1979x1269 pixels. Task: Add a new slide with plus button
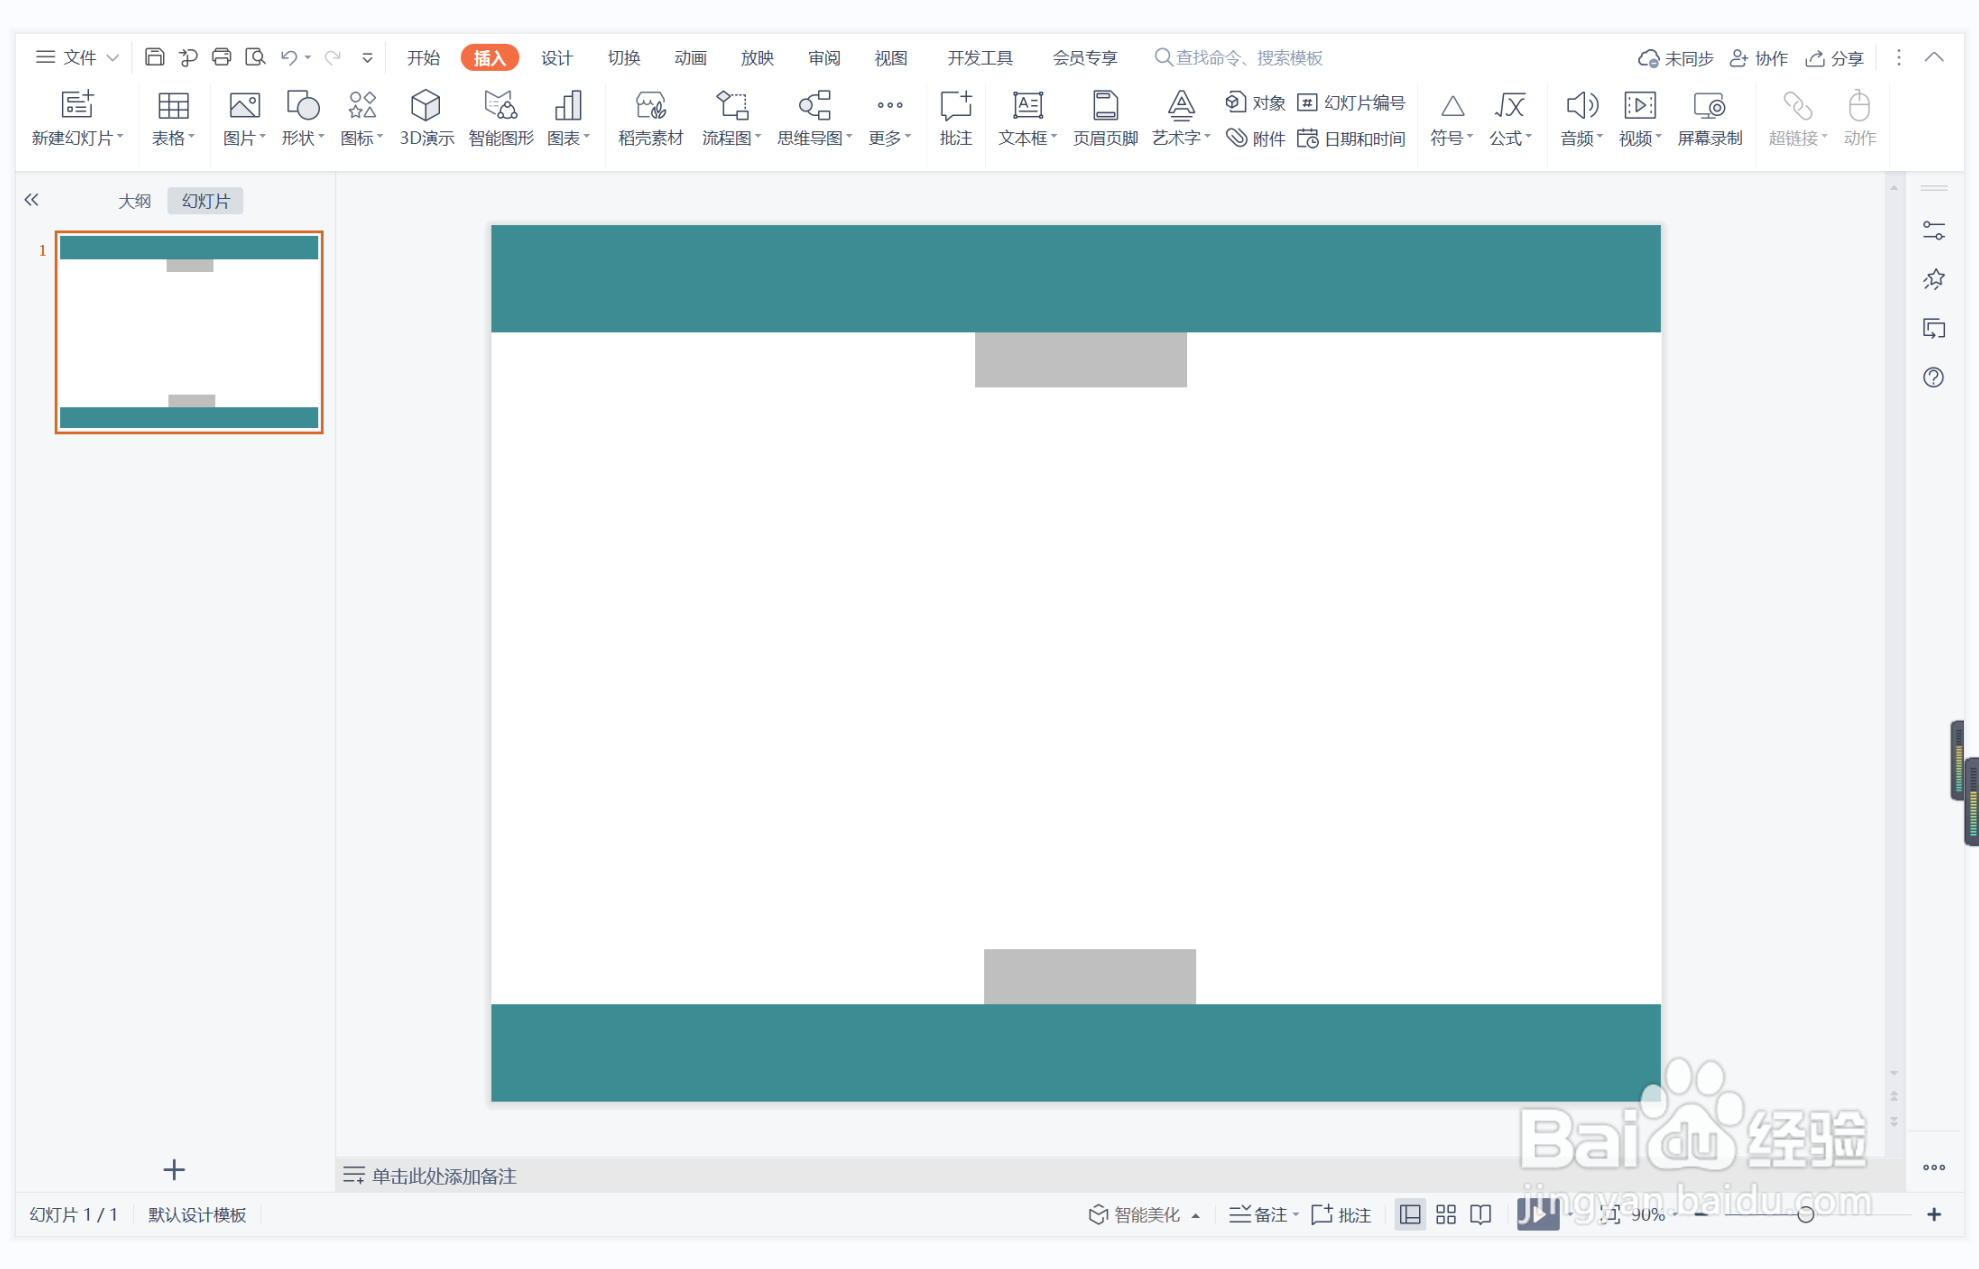(174, 1169)
